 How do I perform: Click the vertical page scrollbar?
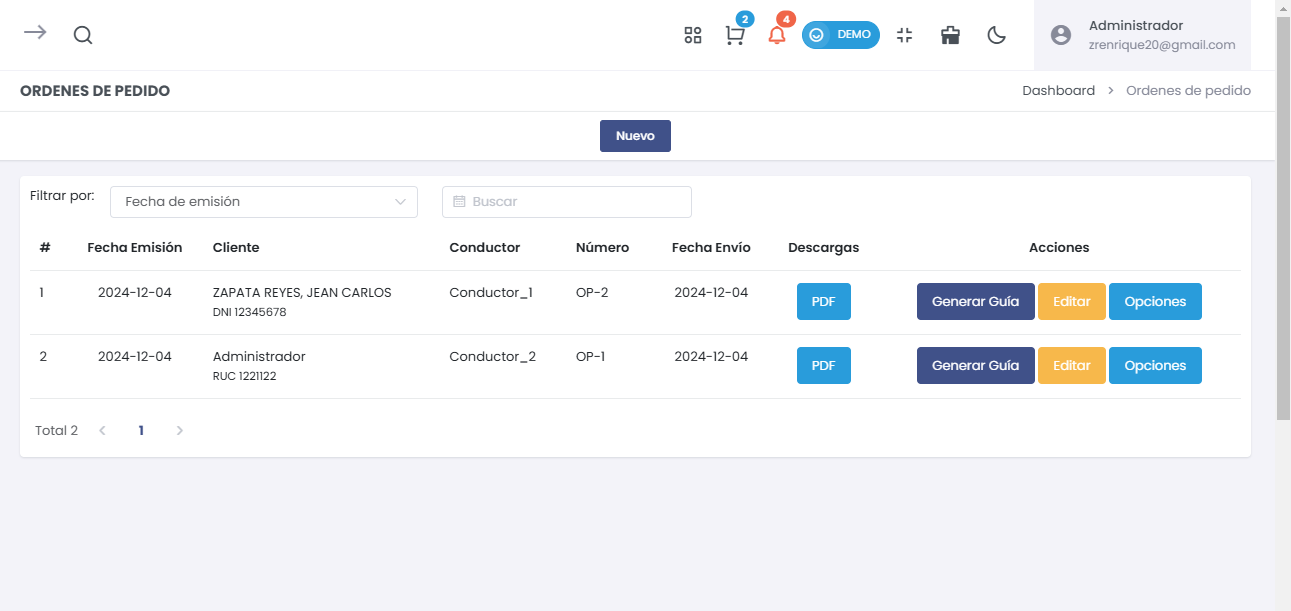click(x=1283, y=250)
